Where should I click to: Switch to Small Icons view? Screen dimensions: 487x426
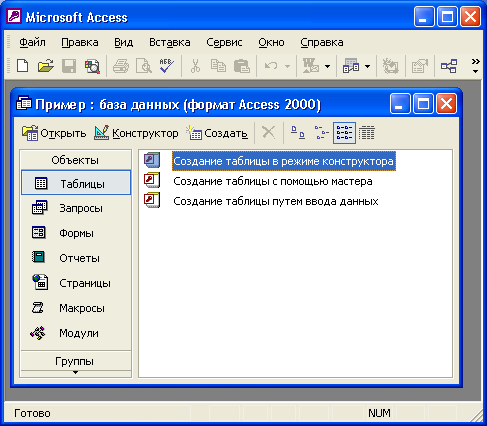[x=321, y=133]
